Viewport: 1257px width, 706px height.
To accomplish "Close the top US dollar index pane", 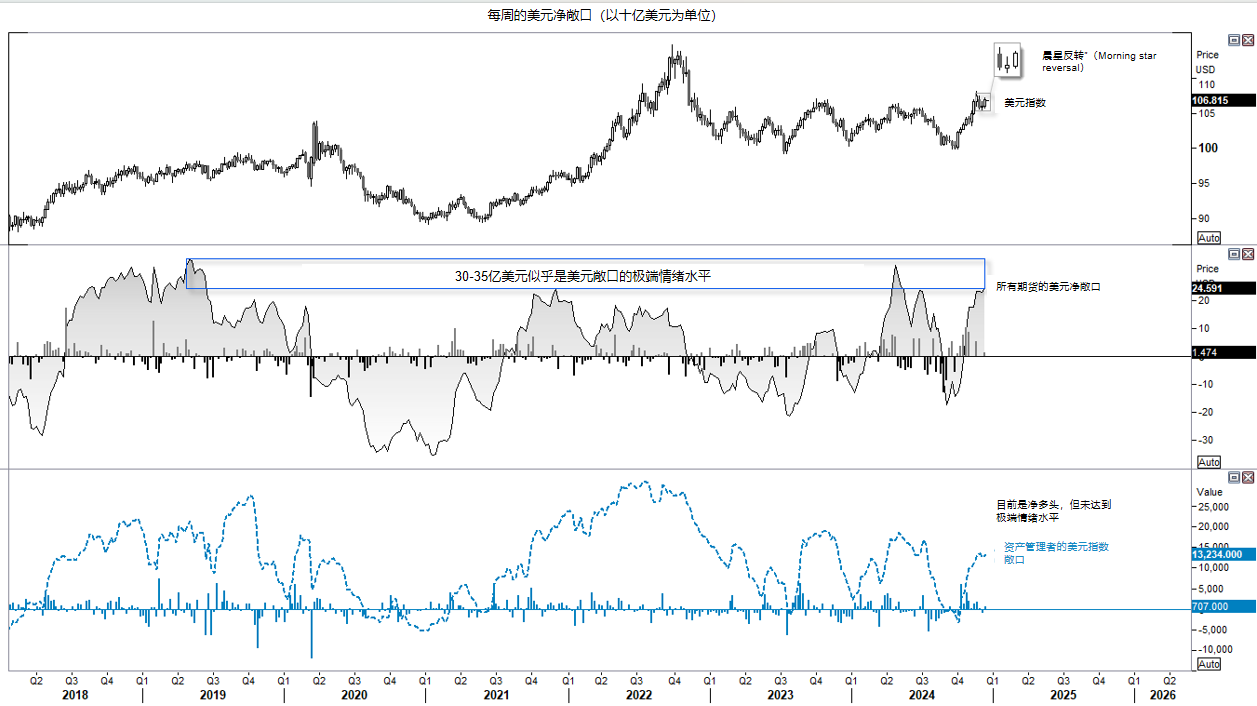I will pos(1247,40).
